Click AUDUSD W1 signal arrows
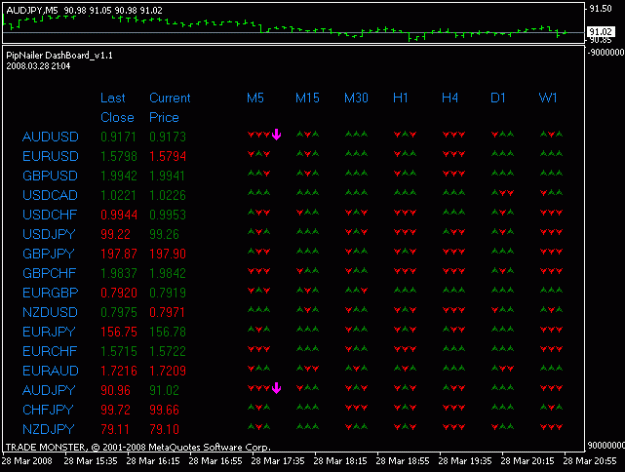Screen dimensions: 625x472 [551, 135]
